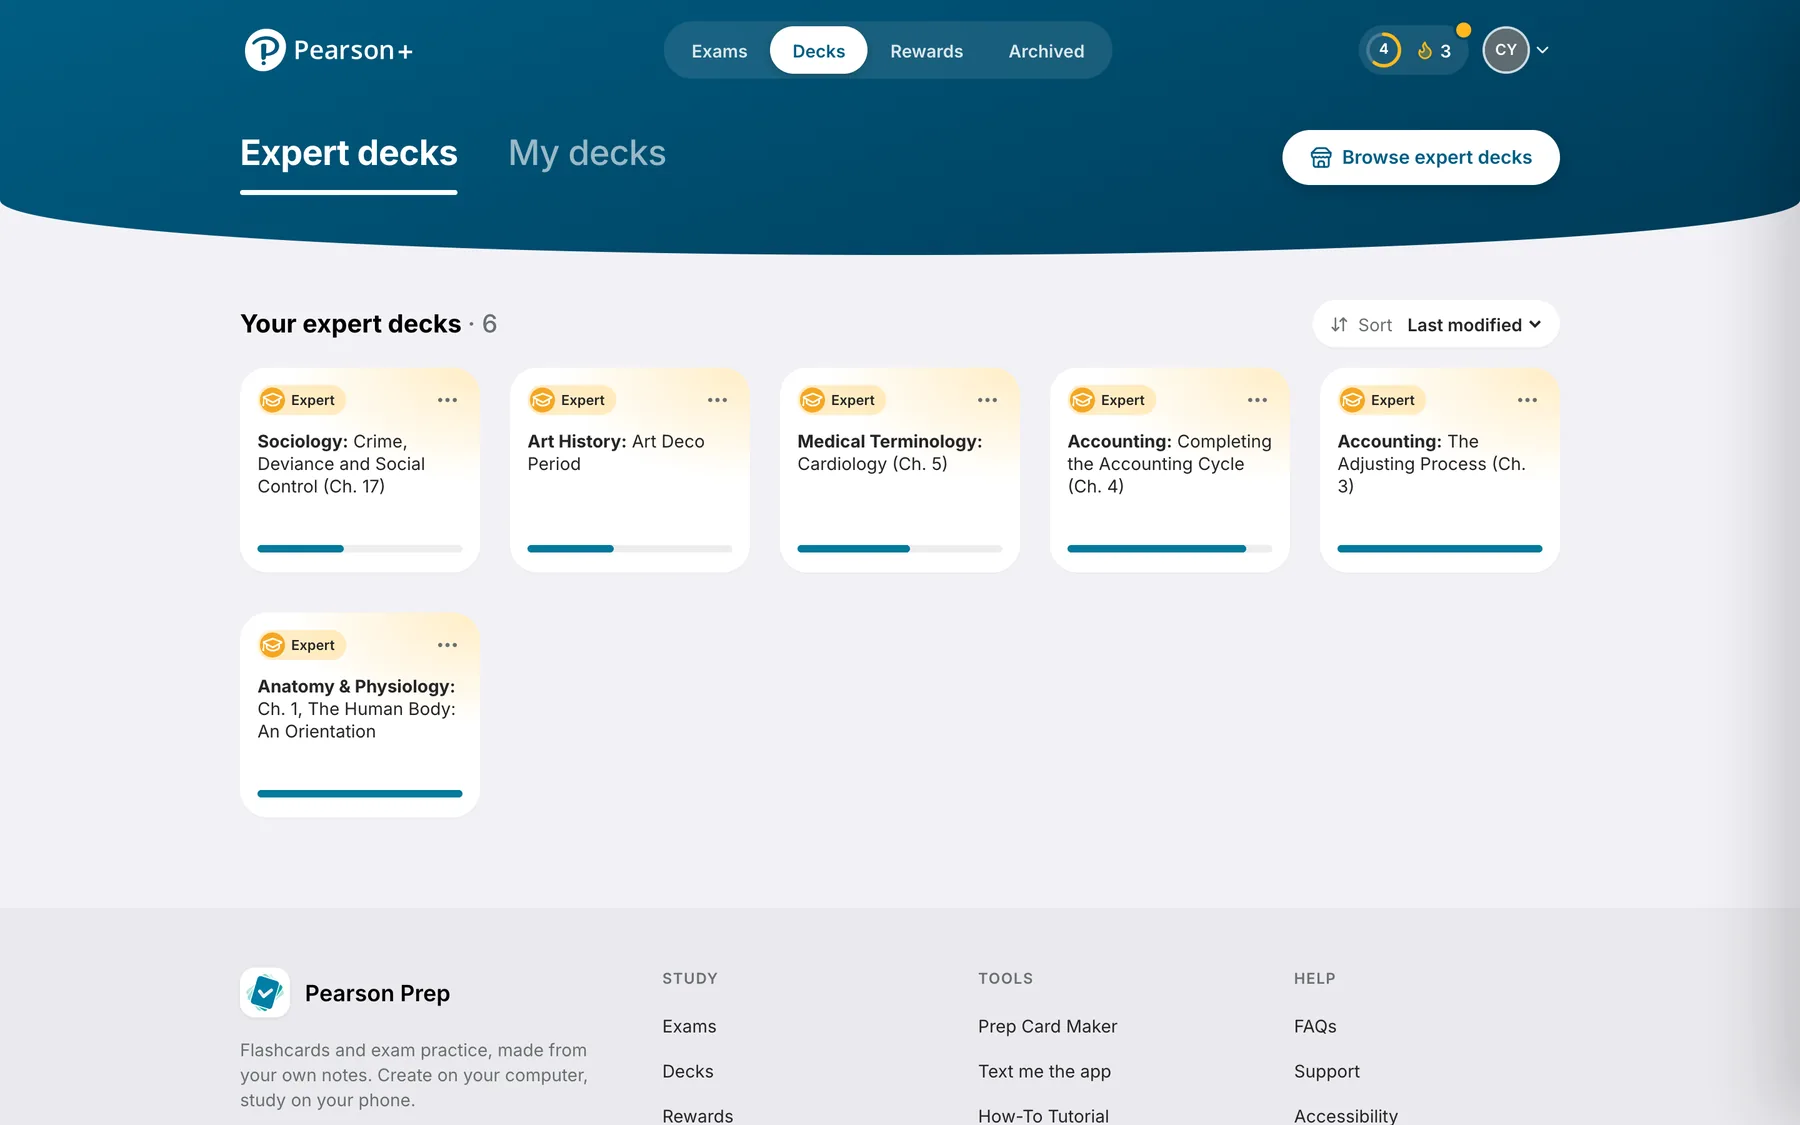Screen dimensions: 1800x1125
Task: Click the sort arrows icon
Action: (1339, 324)
